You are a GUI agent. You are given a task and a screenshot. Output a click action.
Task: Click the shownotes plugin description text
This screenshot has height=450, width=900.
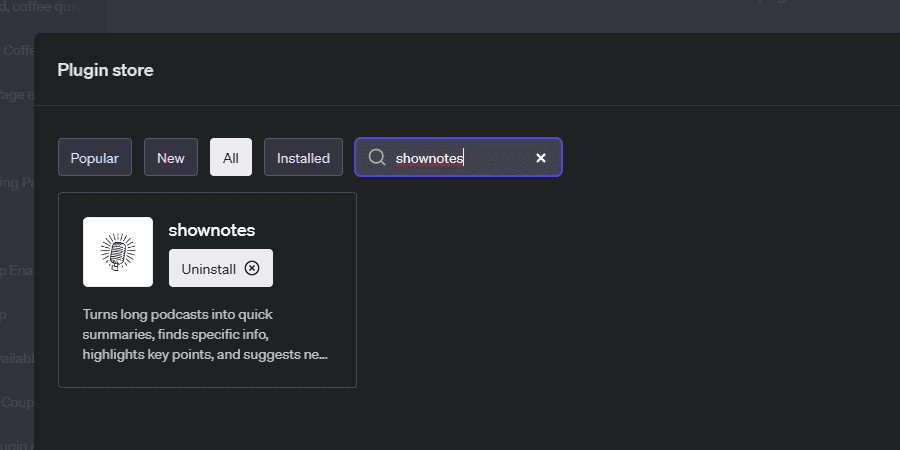pyautogui.click(x=205, y=335)
